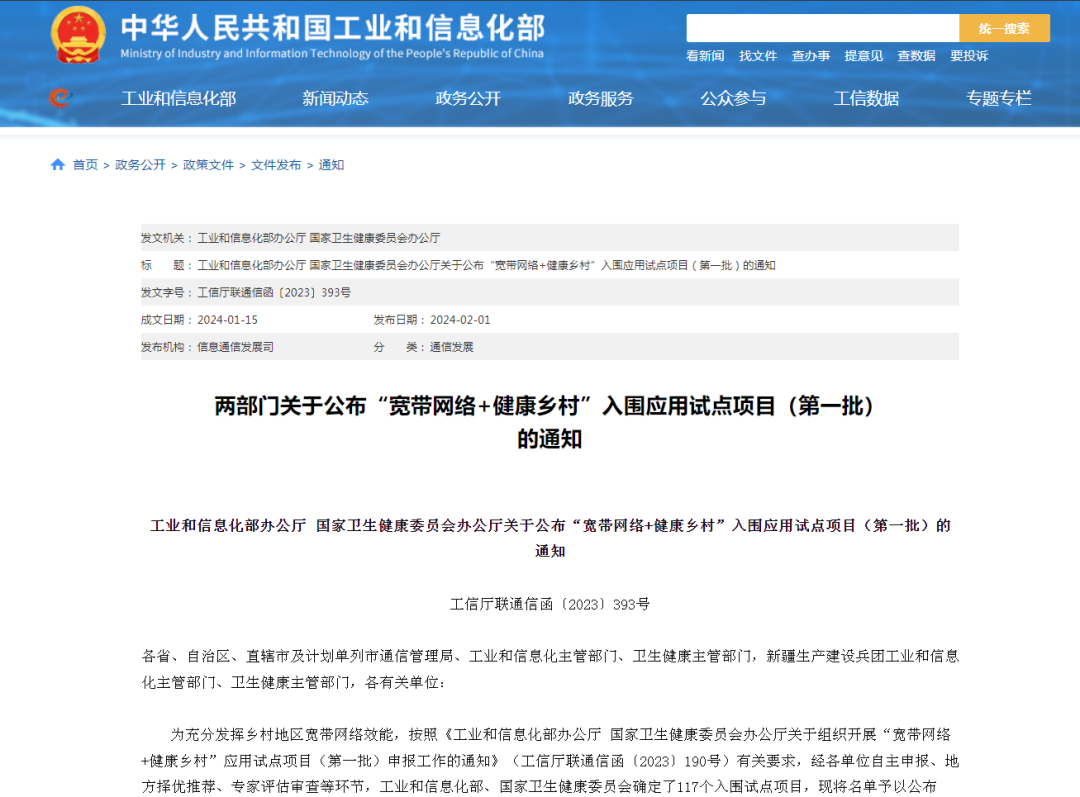Image resolution: width=1080 pixels, height=797 pixels.
Task: Open the 政务公开 navigation menu
Action: (468, 98)
